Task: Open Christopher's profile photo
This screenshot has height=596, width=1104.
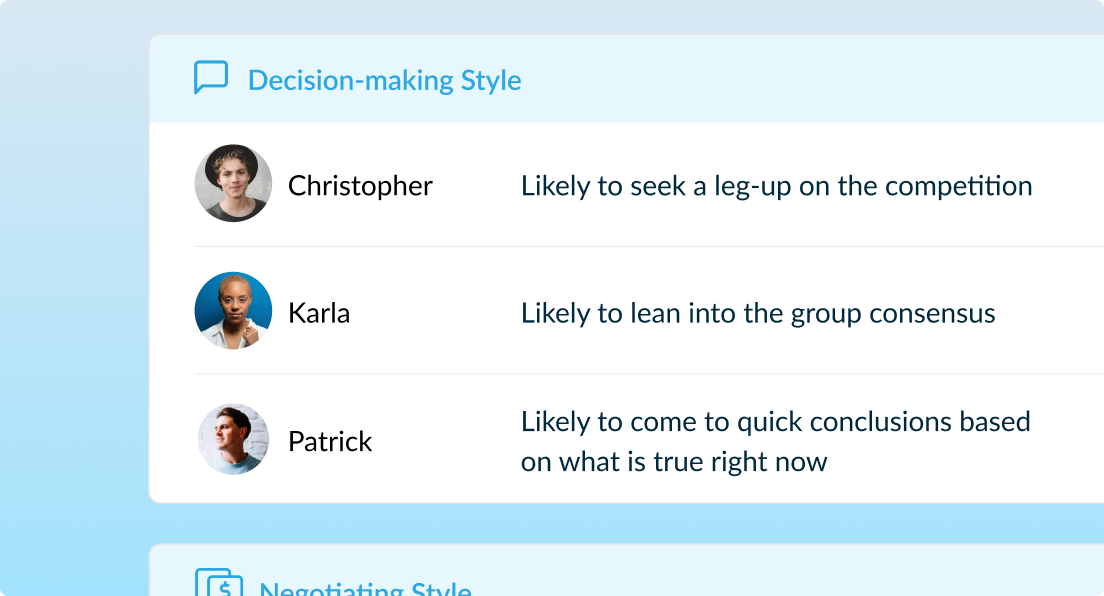Action: [233, 183]
